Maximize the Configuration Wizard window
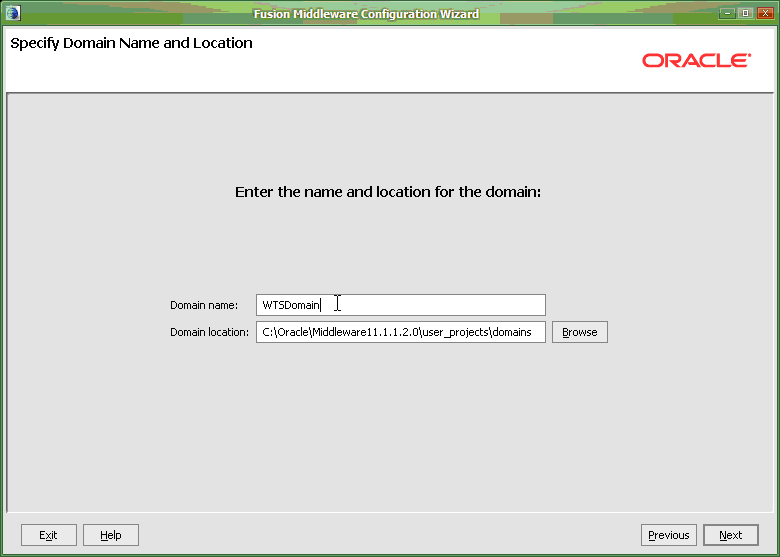 tap(745, 13)
